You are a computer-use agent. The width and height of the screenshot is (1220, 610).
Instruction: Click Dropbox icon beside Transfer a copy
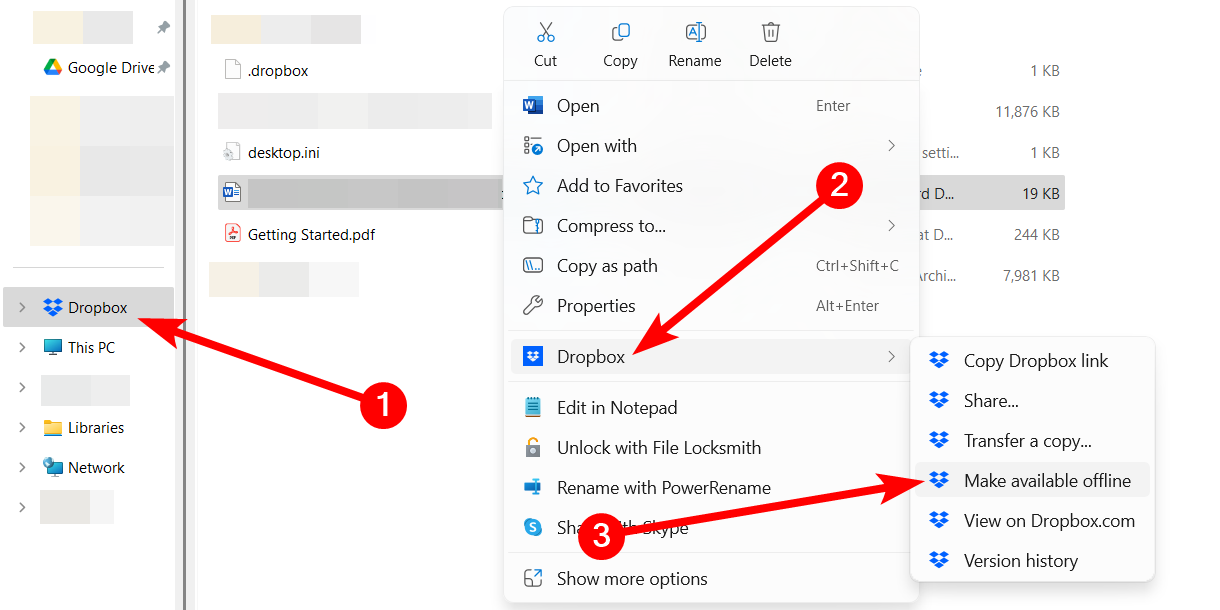coord(939,441)
